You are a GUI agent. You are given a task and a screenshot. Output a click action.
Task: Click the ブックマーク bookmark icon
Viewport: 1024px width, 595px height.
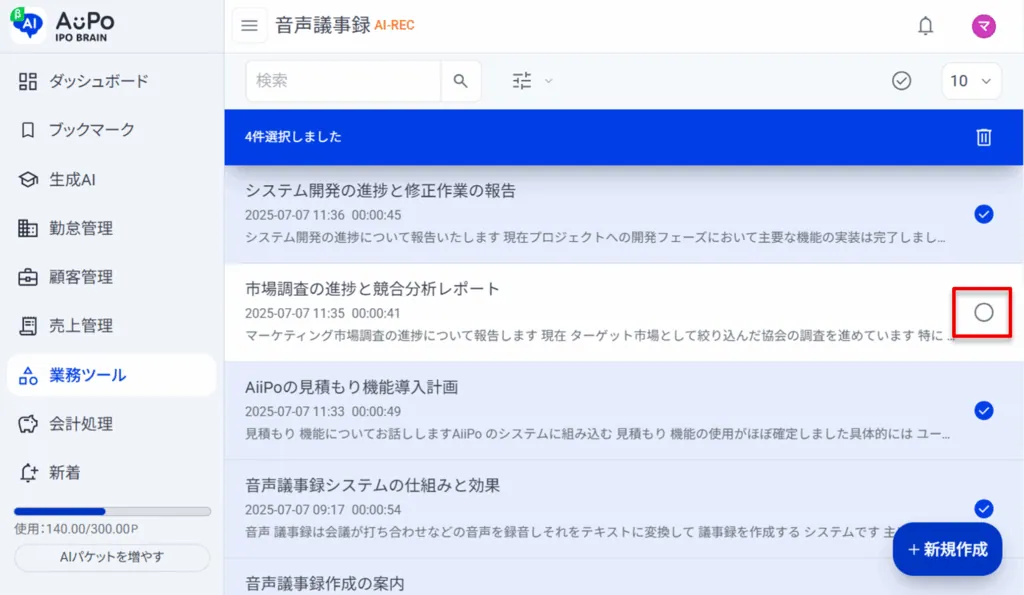pos(27,130)
